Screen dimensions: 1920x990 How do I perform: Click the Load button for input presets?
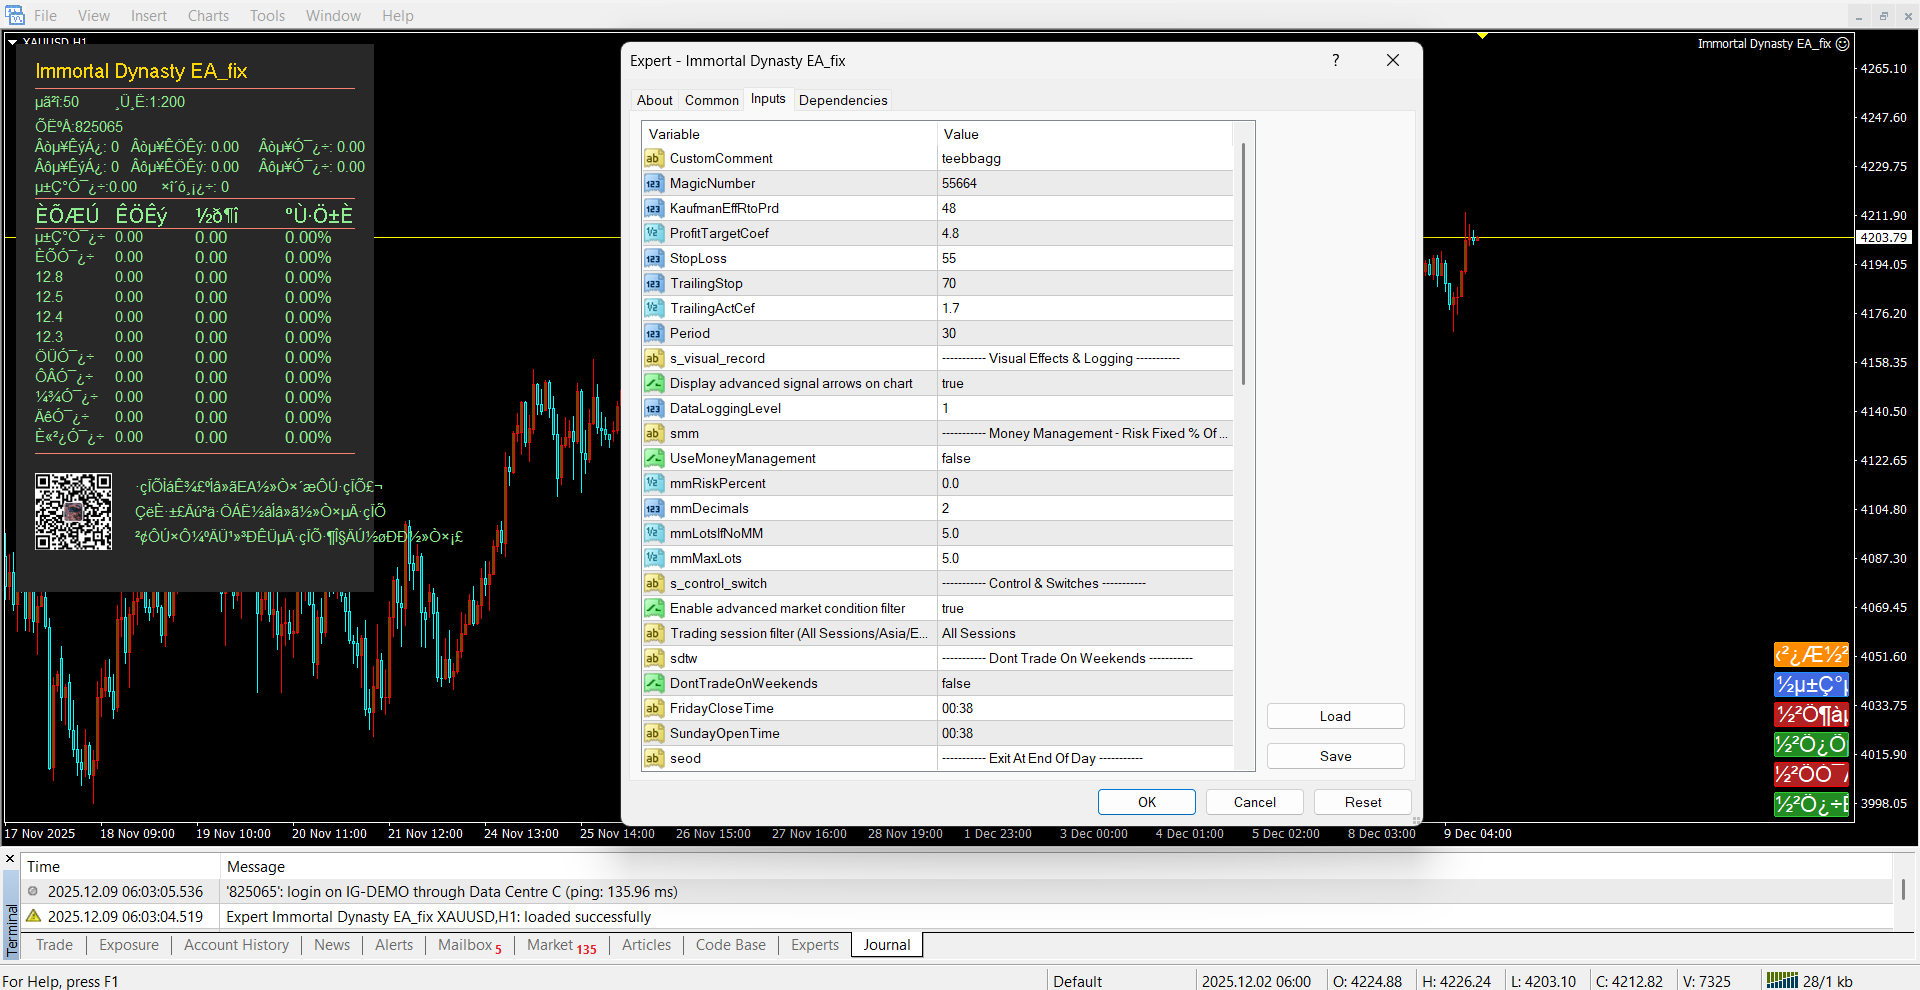(1335, 716)
